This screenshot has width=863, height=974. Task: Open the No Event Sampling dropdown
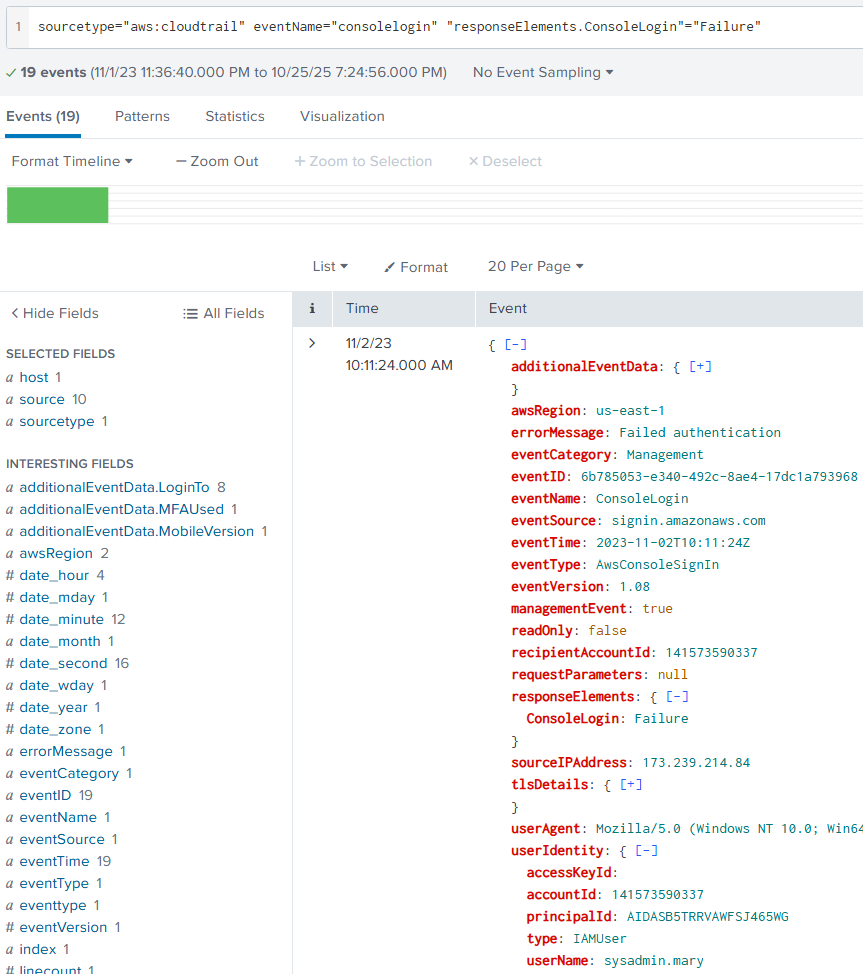(543, 72)
